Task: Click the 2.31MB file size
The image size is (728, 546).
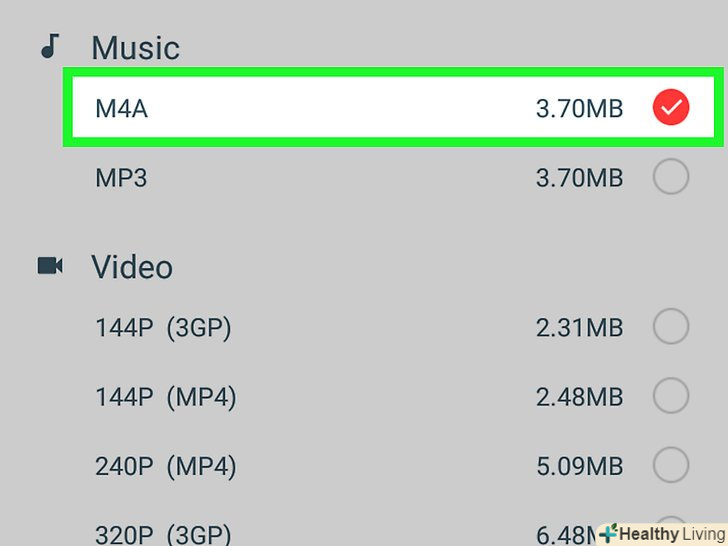Action: 579,327
